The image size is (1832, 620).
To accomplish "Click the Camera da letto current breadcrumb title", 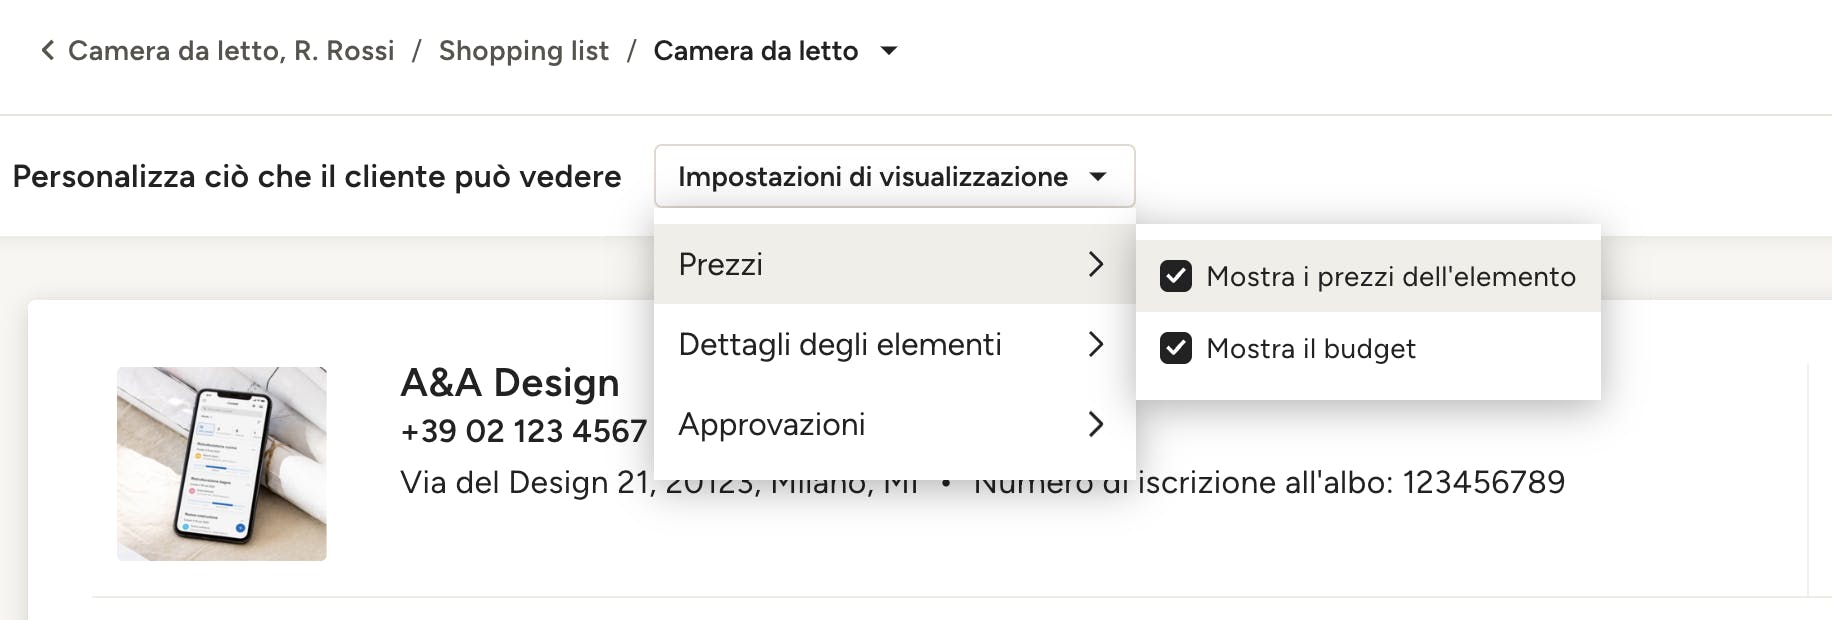I will pos(756,51).
